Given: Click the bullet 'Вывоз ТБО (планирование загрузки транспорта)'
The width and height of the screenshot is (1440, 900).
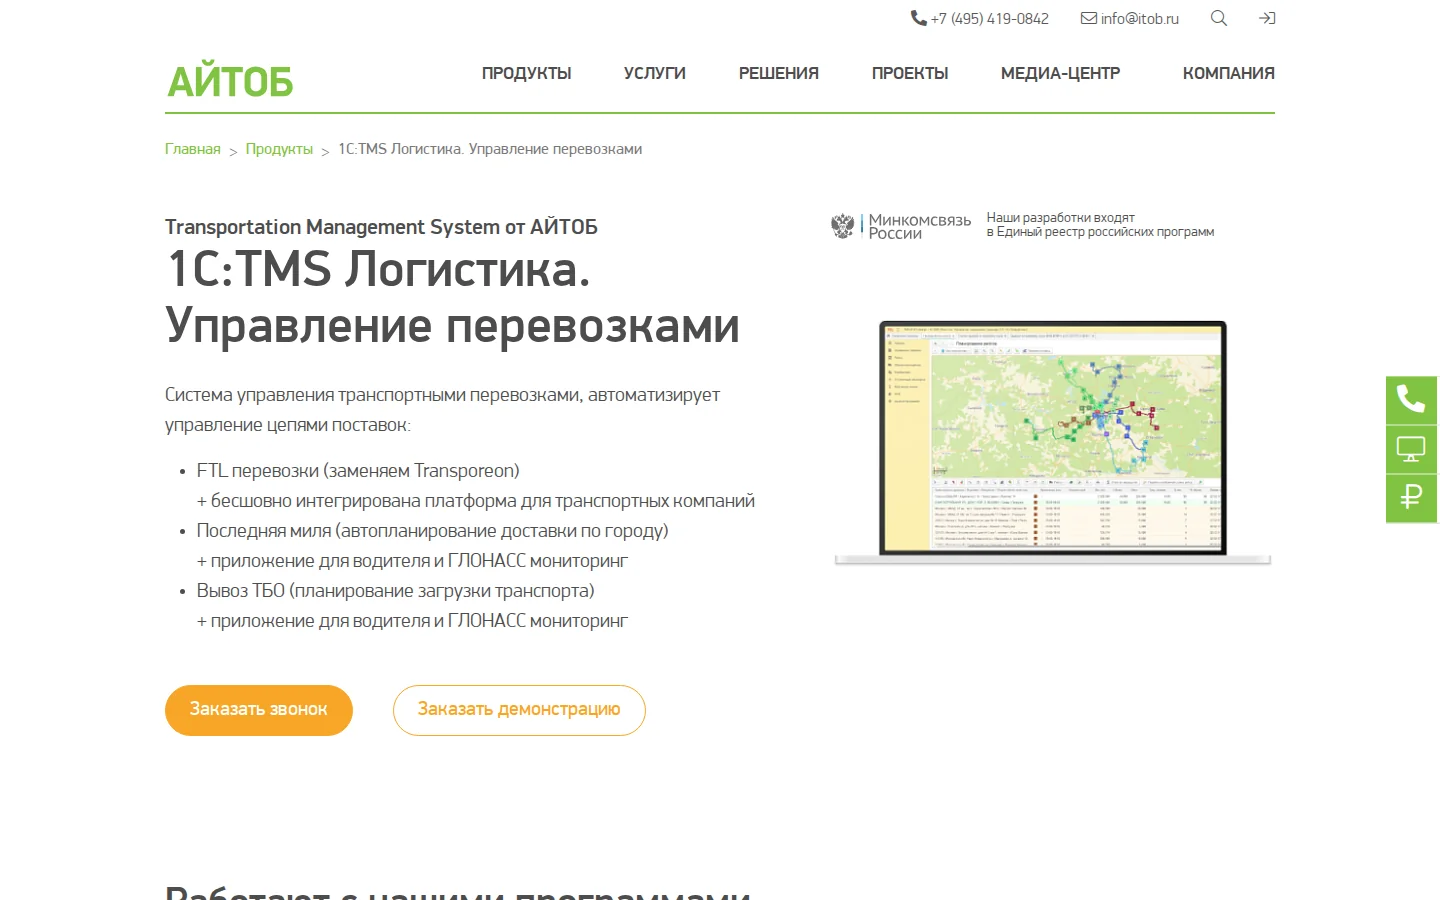Looking at the screenshot, I should pos(395,590).
